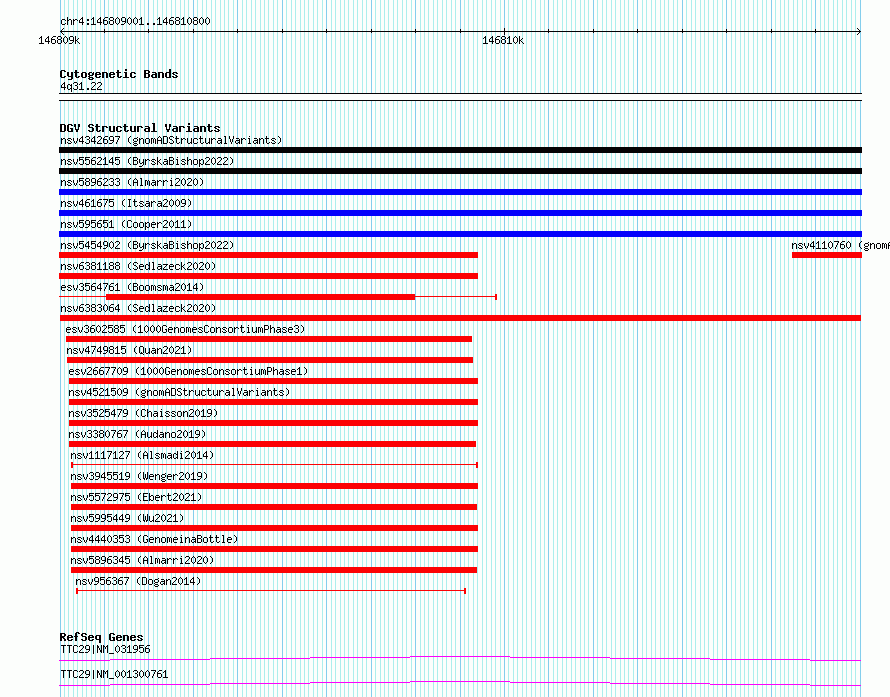Screen dimensions: 890x697
Task: Click the red bar for nsv5572975
Action: click(274, 507)
